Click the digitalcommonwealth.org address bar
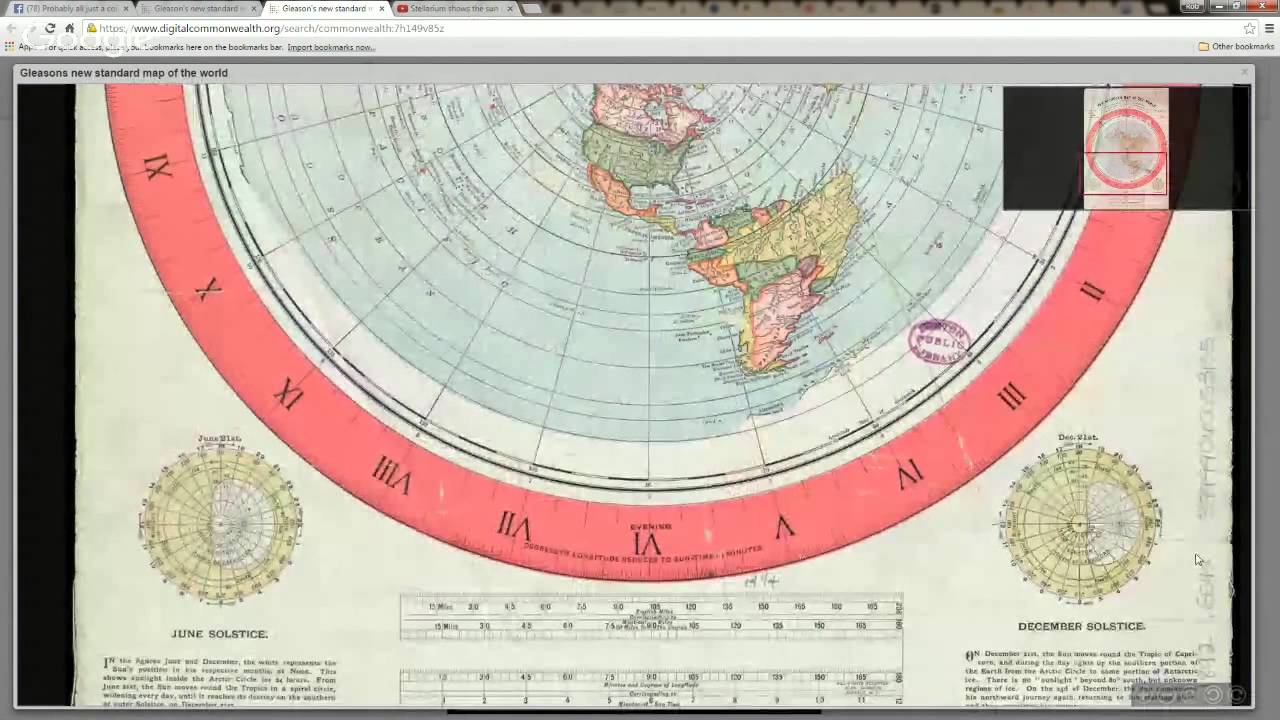 tap(660, 28)
